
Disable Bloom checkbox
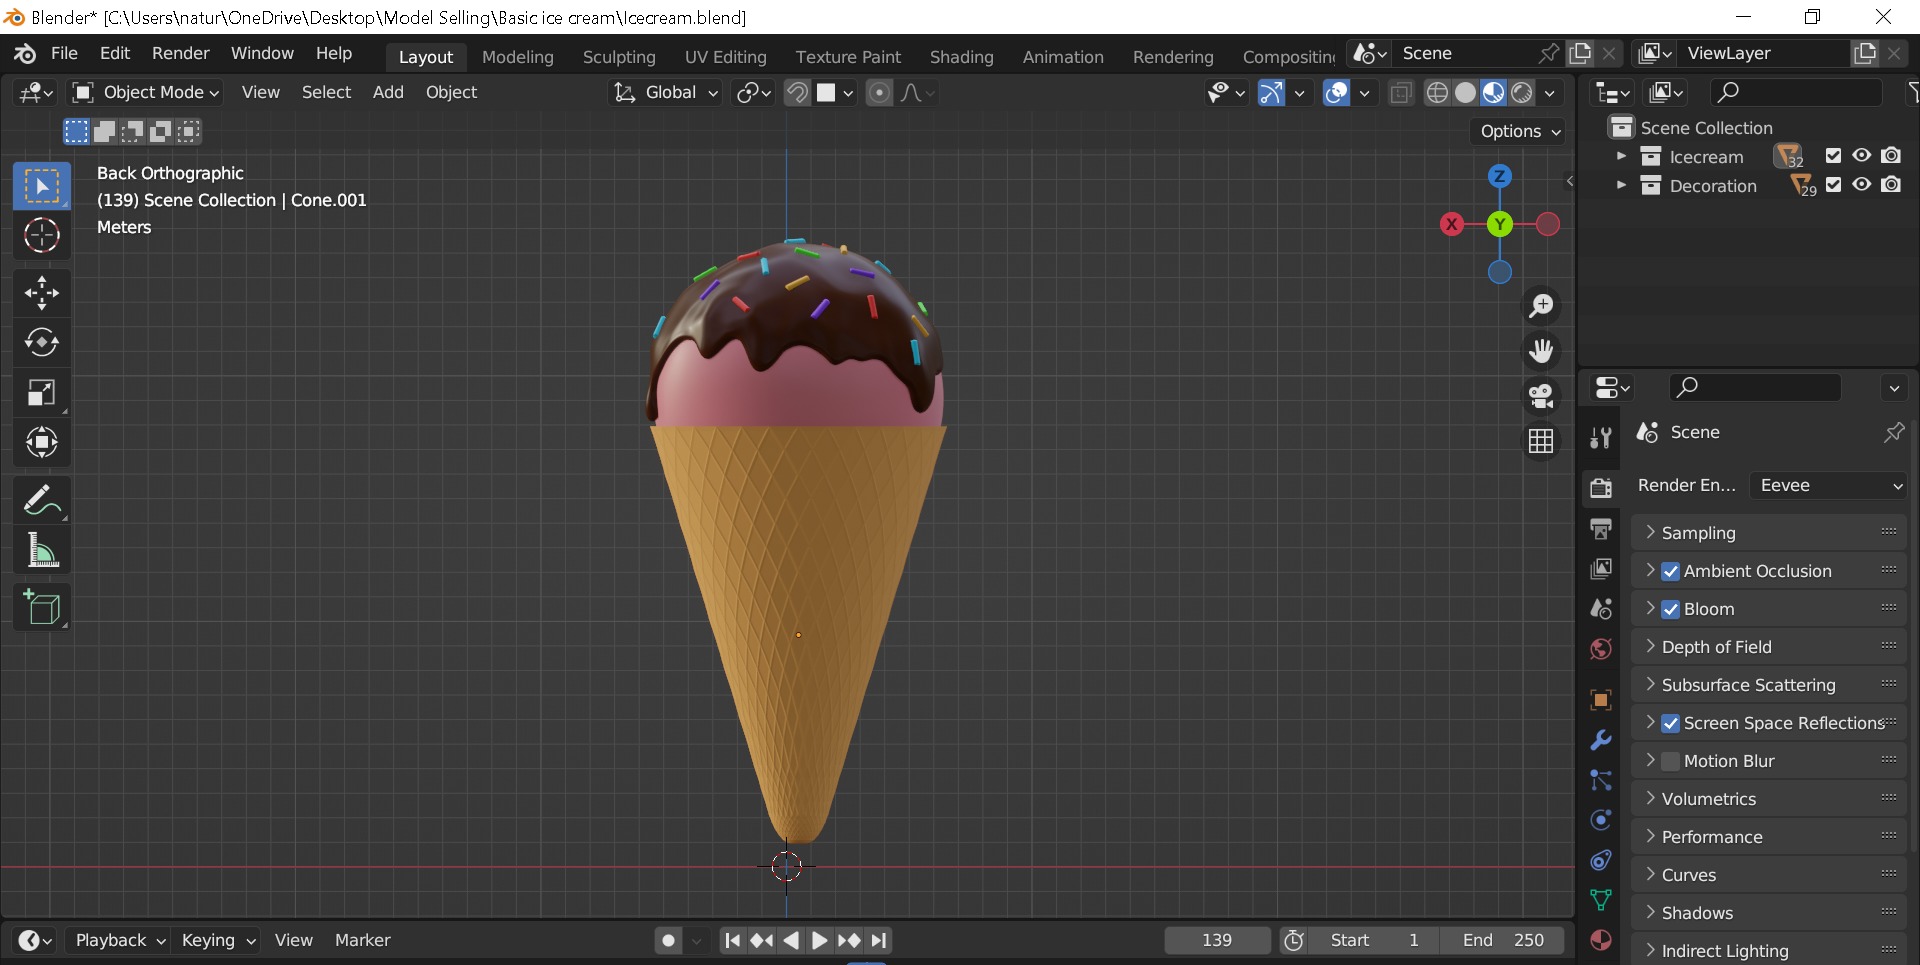pos(1670,610)
